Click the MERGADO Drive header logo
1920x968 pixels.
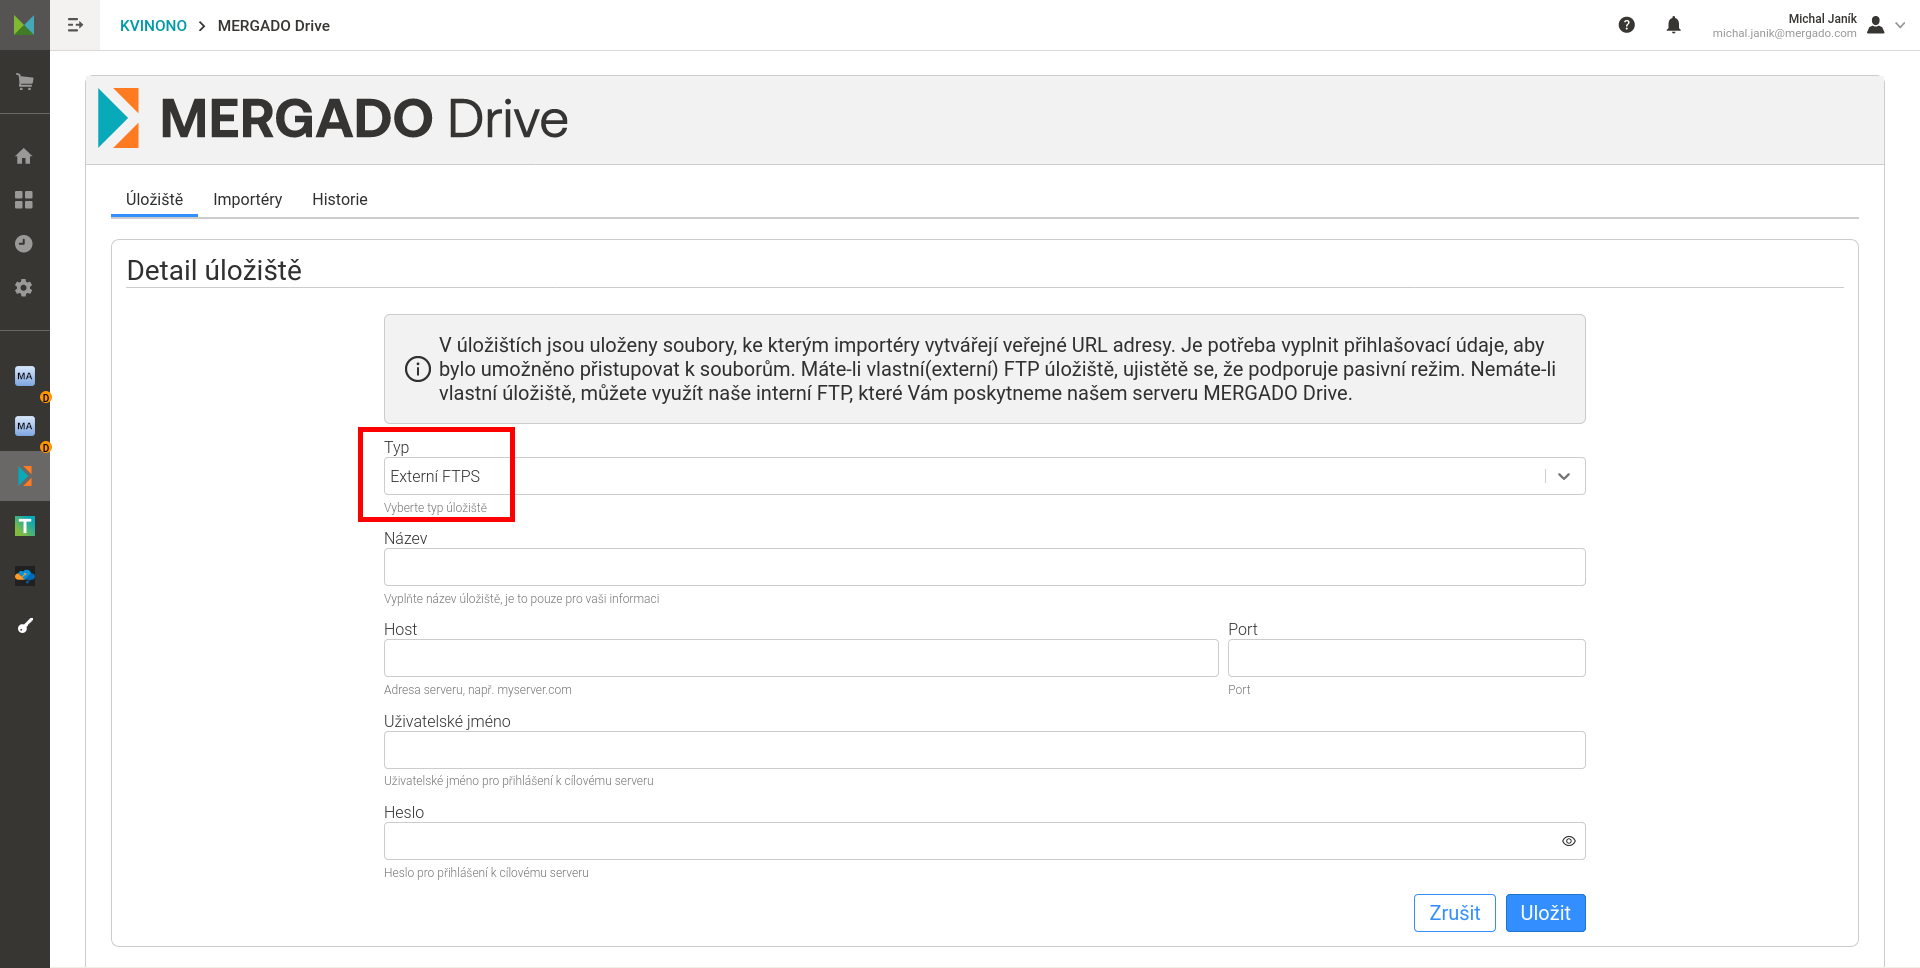point(333,118)
